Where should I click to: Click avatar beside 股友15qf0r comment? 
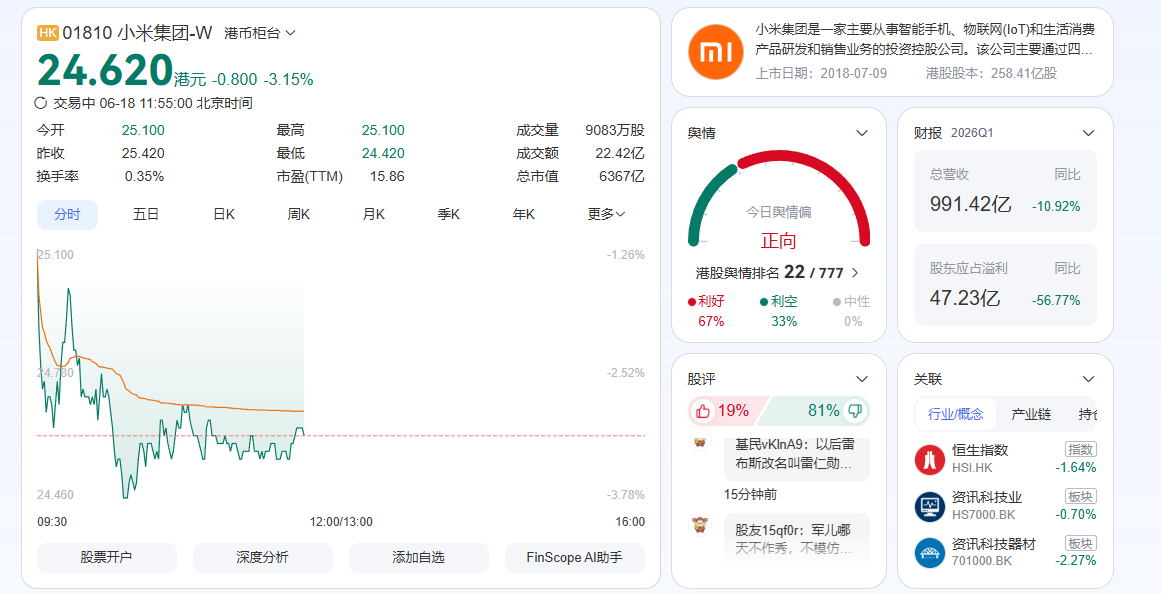[x=700, y=526]
